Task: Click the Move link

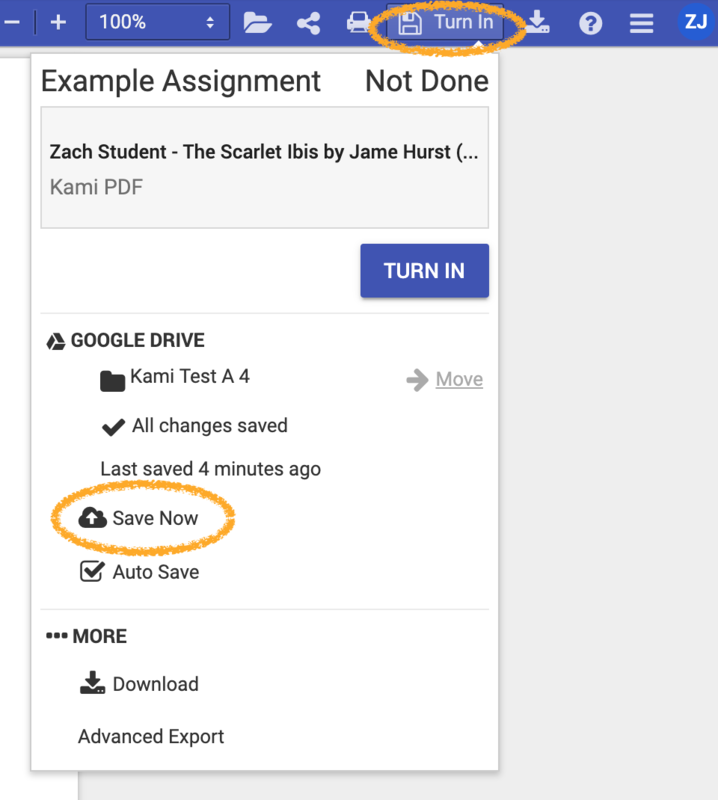Action: (459, 379)
